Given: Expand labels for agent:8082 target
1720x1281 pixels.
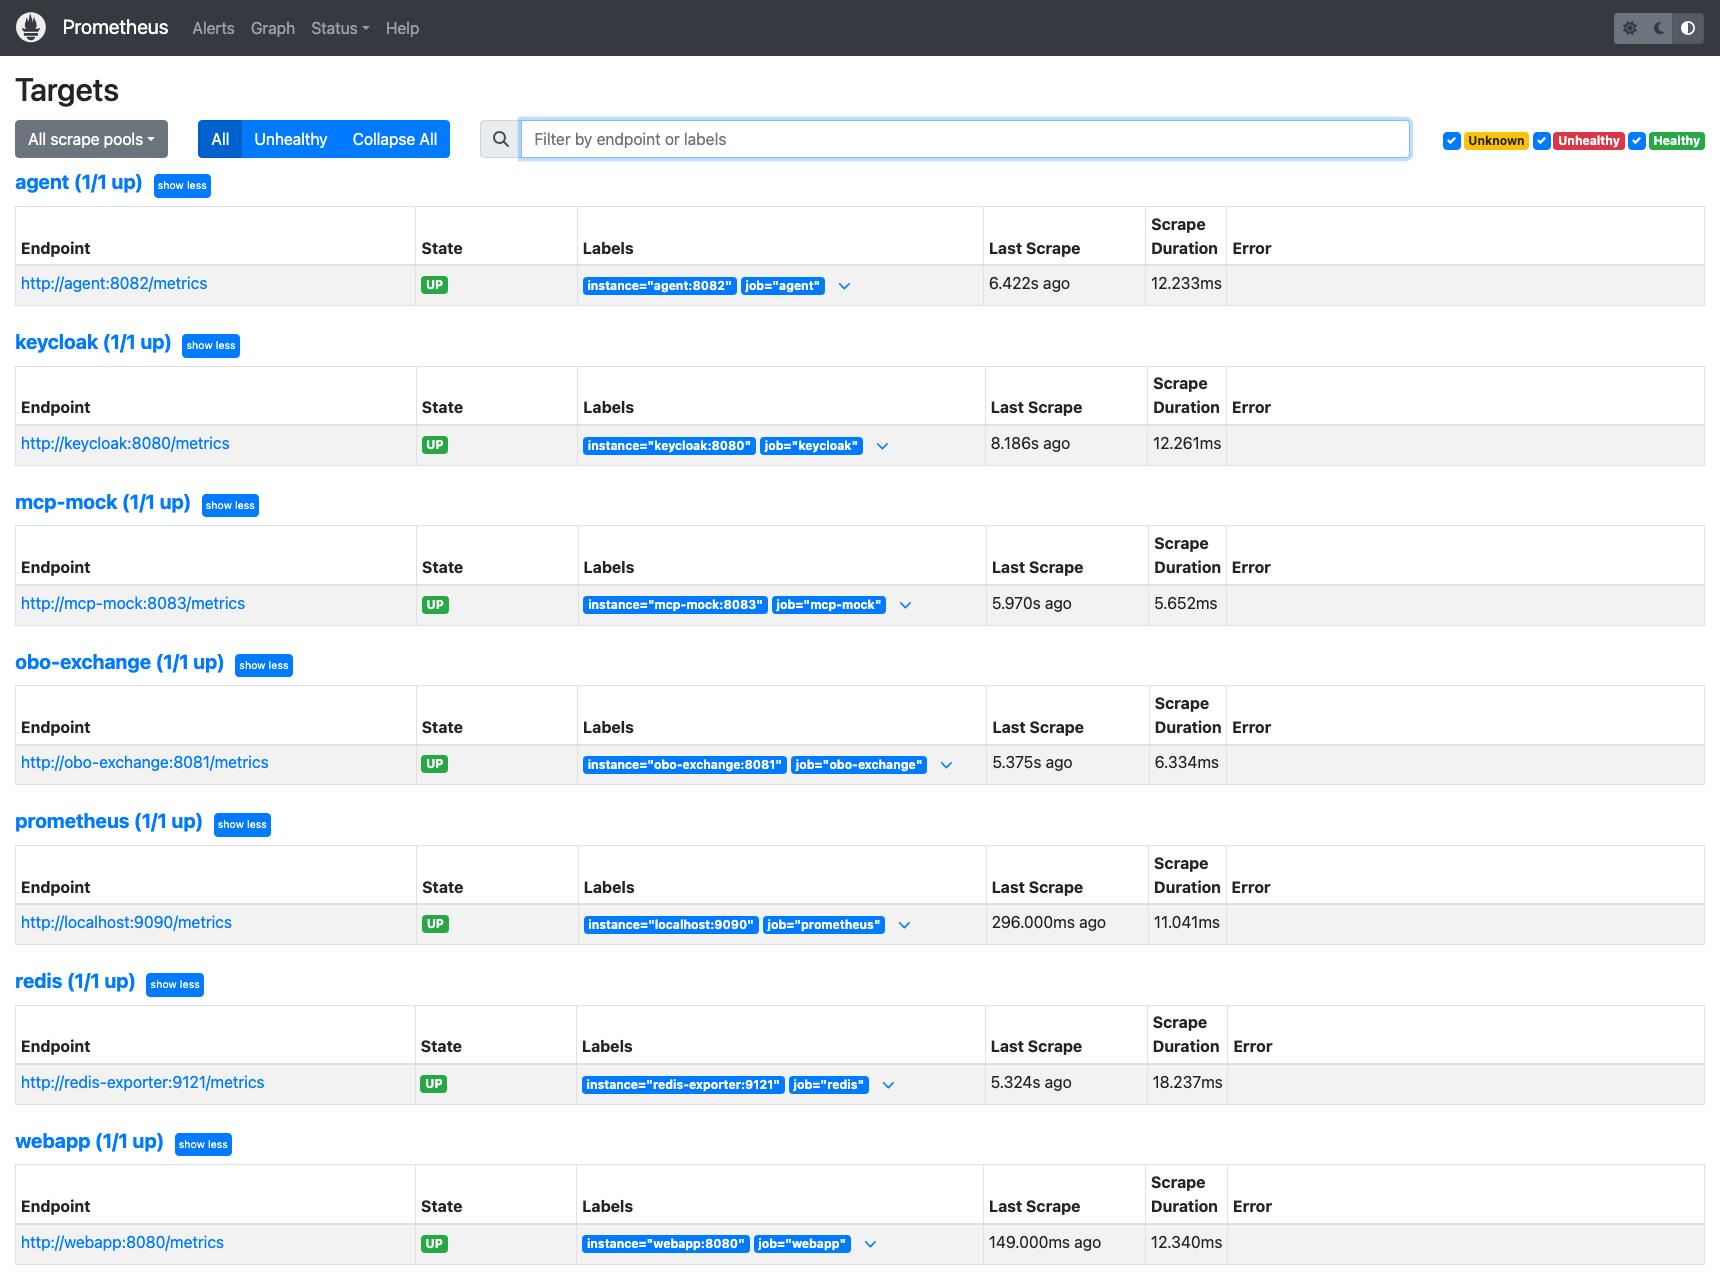Looking at the screenshot, I should tap(844, 286).
